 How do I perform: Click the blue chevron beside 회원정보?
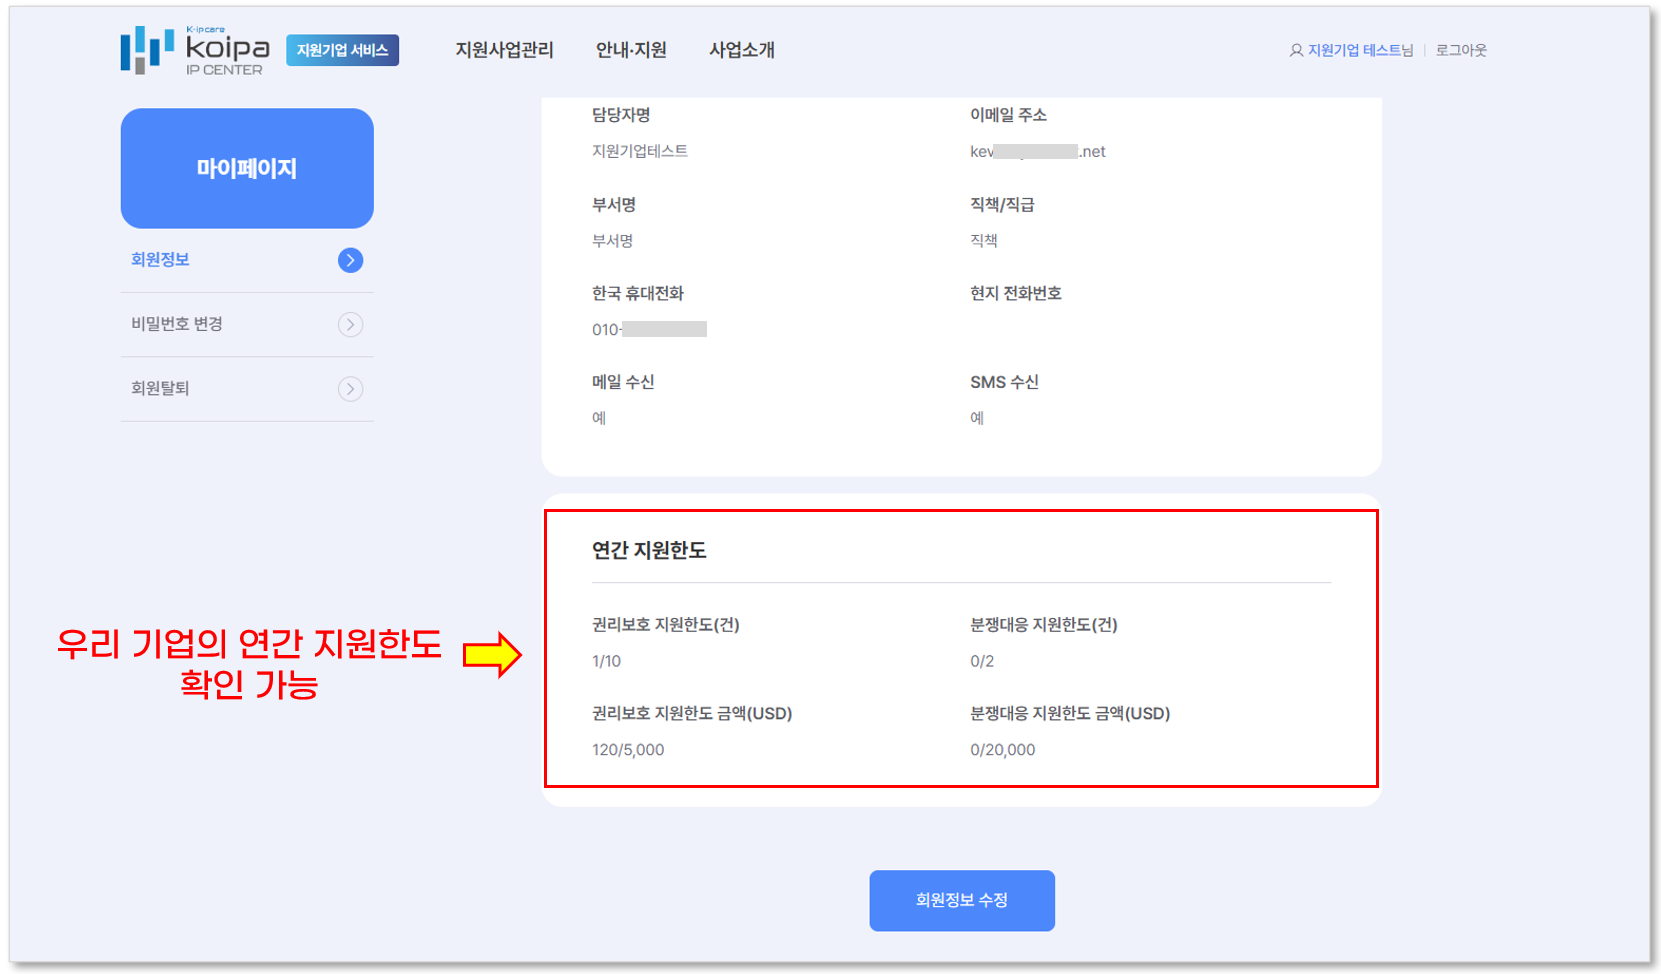coord(350,260)
